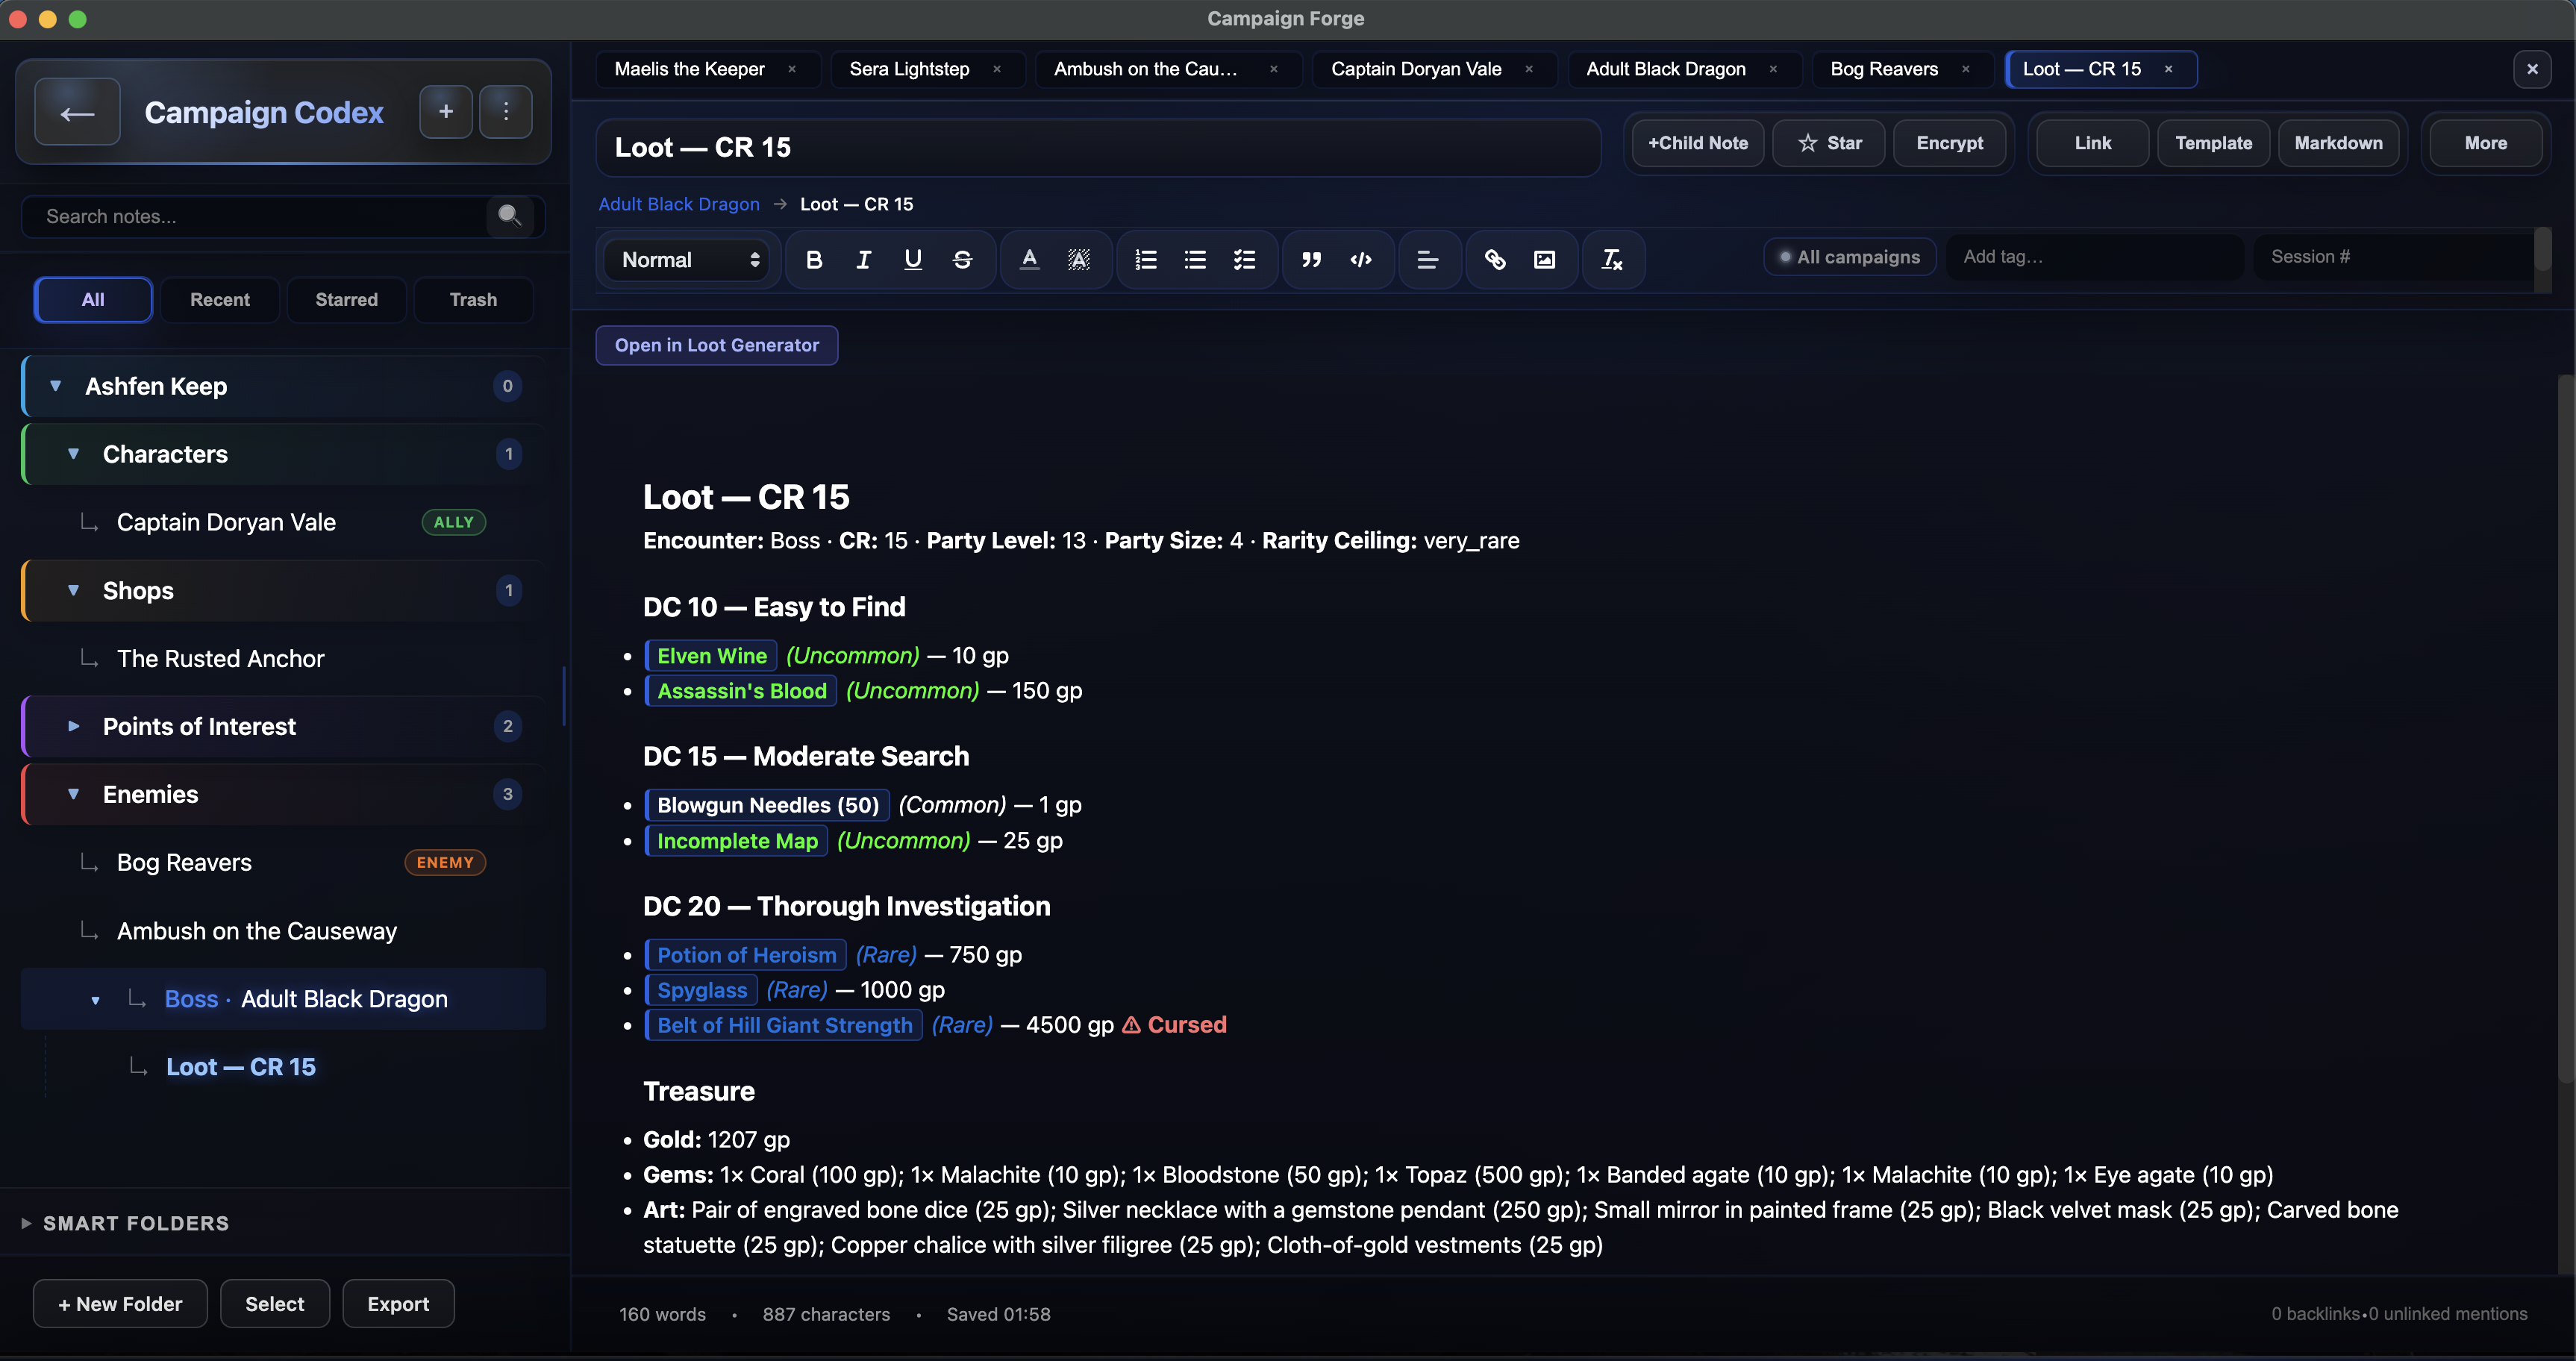Screen dimensions: 2576x1361
Task: Collapse the Enemies folder
Action: [x=74, y=794]
